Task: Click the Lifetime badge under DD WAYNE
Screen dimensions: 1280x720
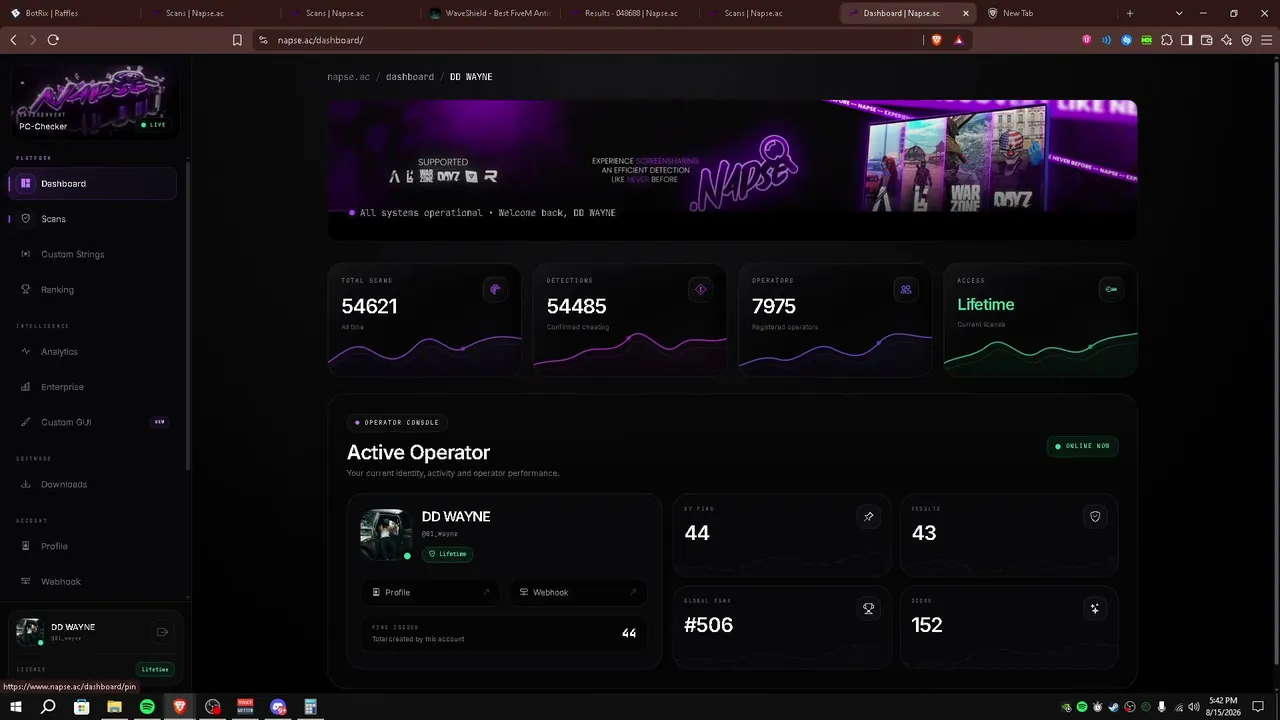Action: (x=448, y=554)
